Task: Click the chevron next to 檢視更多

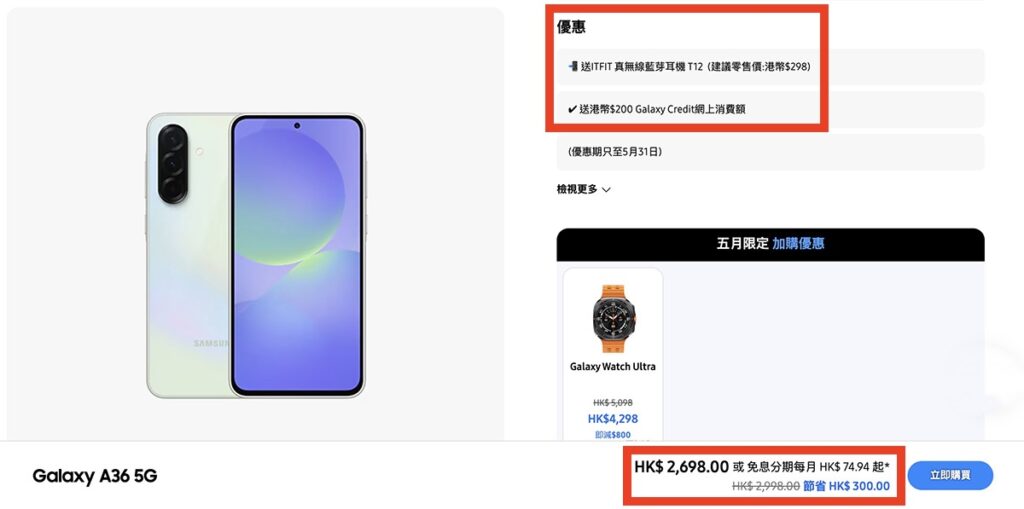Action: coord(606,190)
